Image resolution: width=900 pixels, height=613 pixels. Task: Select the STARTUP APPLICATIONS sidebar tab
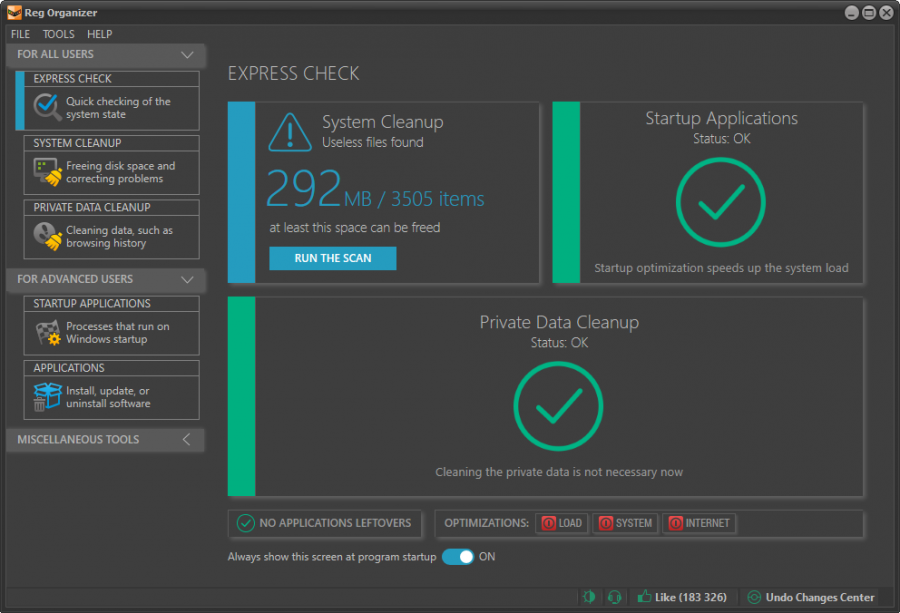[111, 325]
